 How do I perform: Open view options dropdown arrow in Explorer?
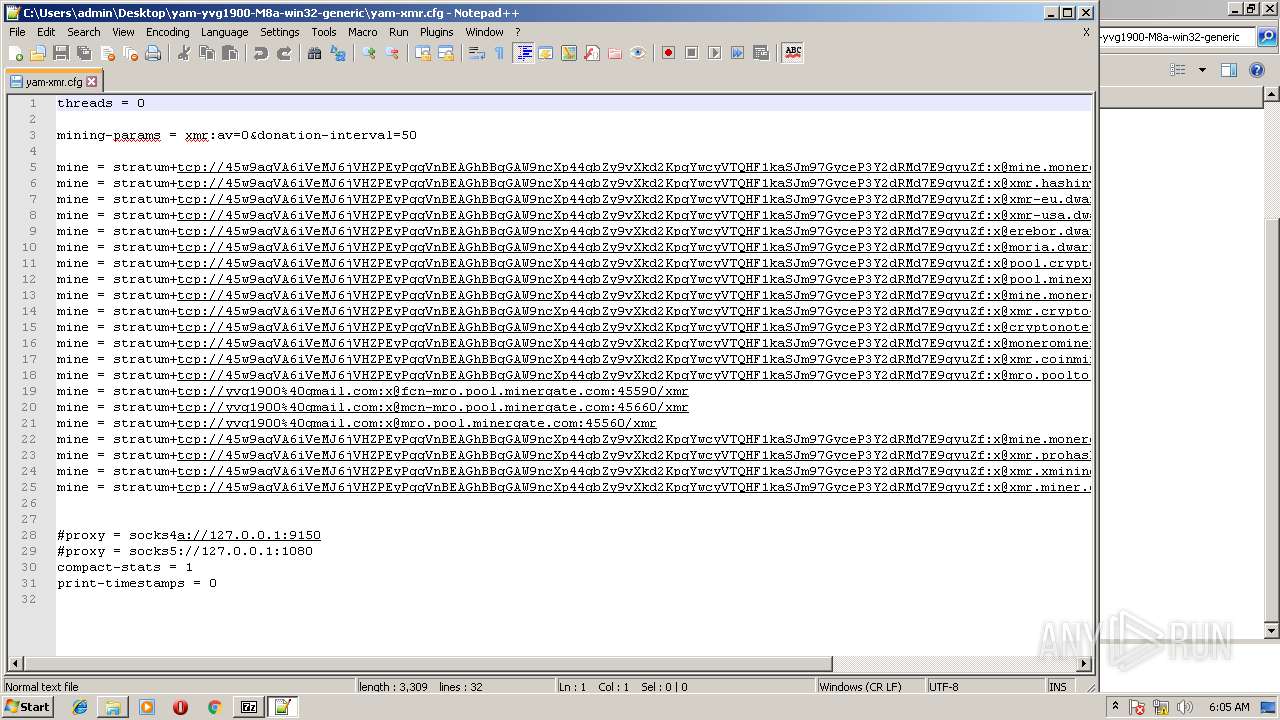pyautogui.click(x=1202, y=70)
